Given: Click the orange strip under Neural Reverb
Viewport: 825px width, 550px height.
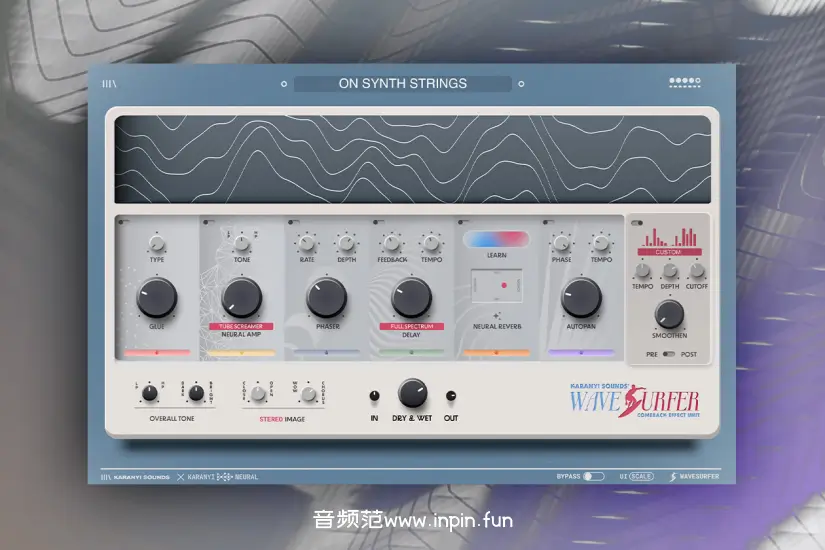Looking at the screenshot, I should point(496,353).
